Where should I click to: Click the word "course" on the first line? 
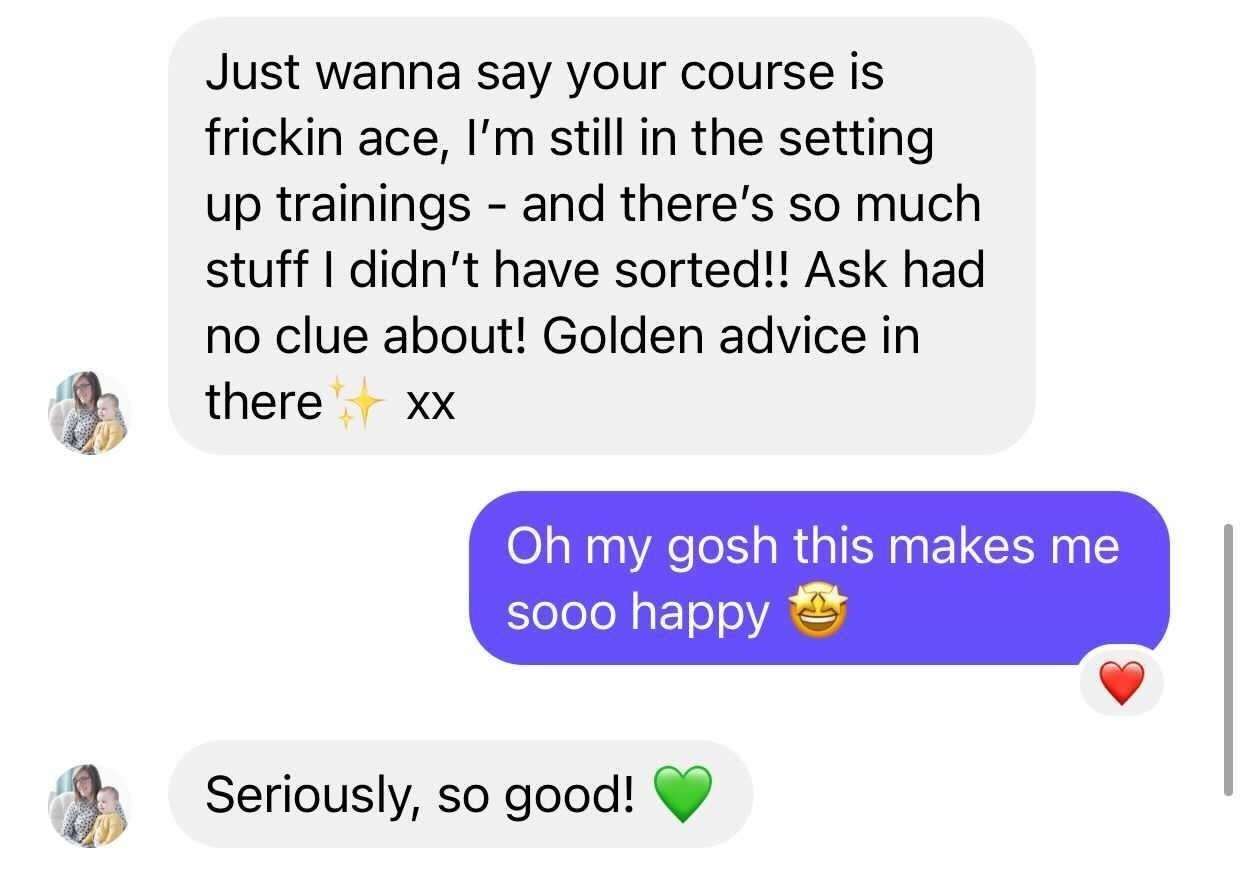coord(731,73)
